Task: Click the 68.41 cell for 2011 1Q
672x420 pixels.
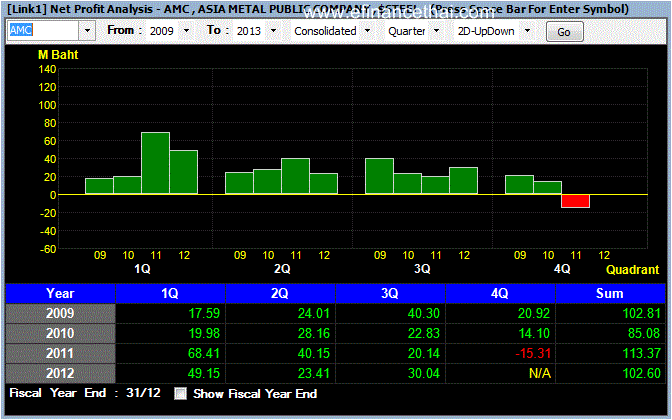Action: pos(170,354)
